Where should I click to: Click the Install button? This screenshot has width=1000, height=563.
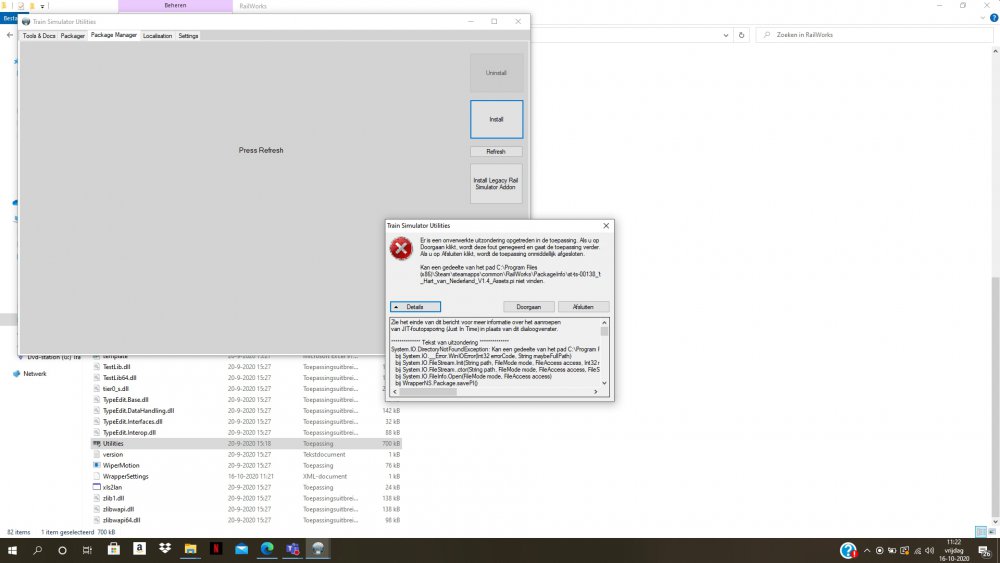coord(496,119)
